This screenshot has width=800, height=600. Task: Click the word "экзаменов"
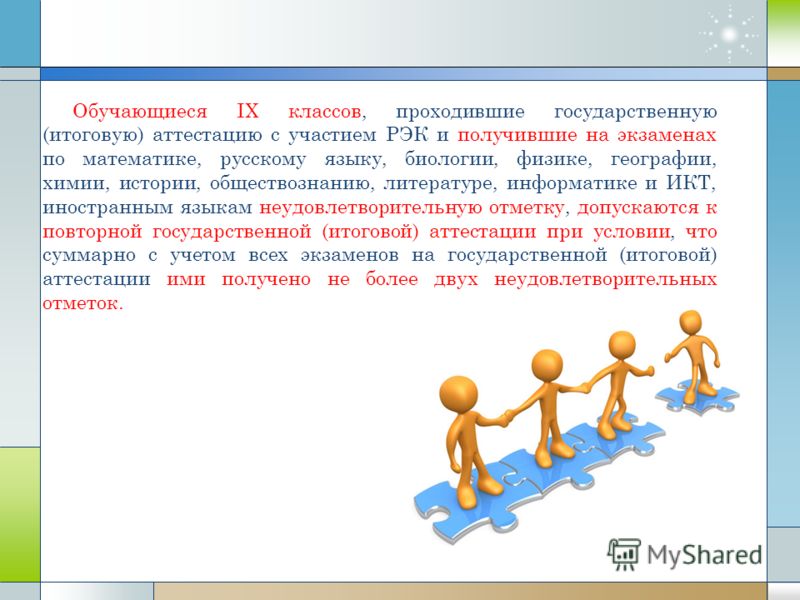click(x=349, y=256)
